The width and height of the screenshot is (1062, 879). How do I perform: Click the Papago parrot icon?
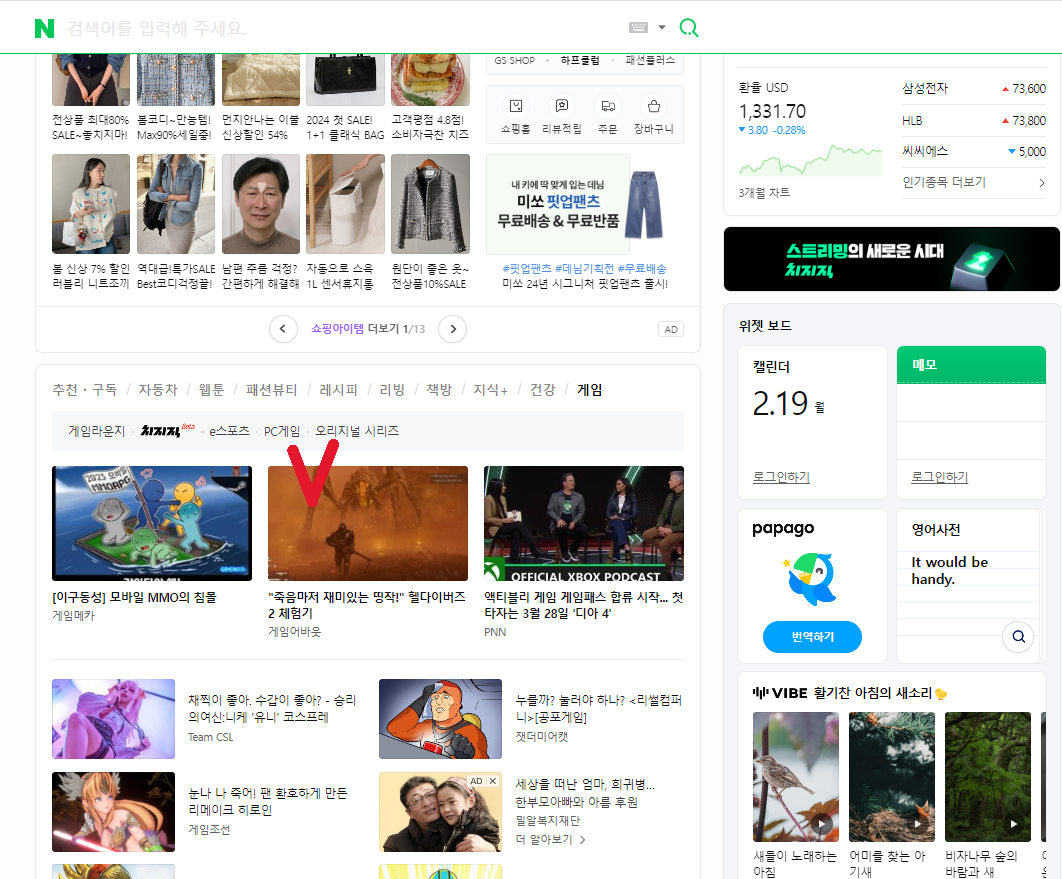(x=812, y=579)
